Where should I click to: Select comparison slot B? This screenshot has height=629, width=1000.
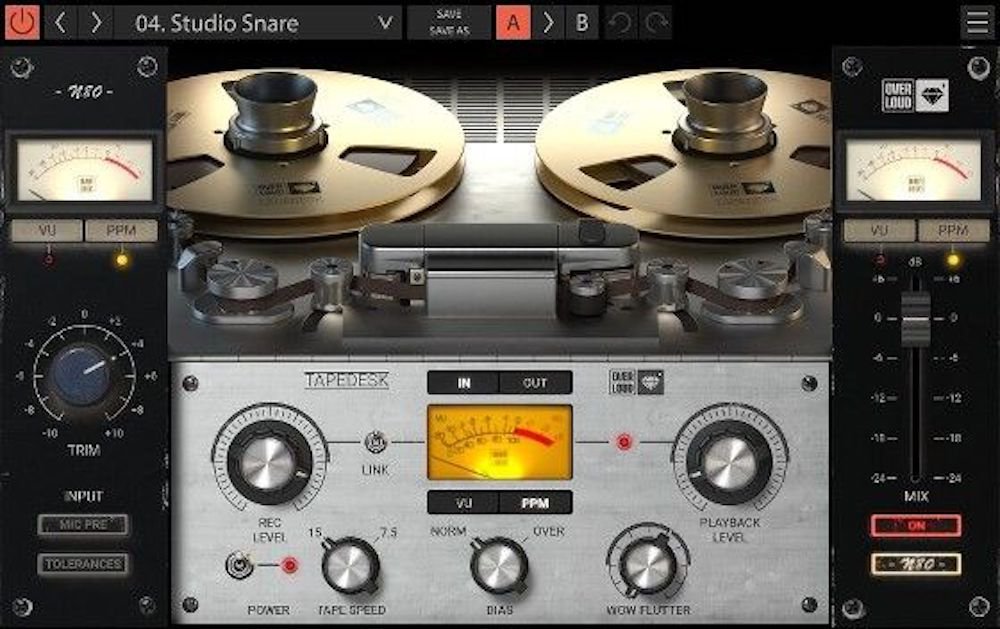tap(582, 22)
